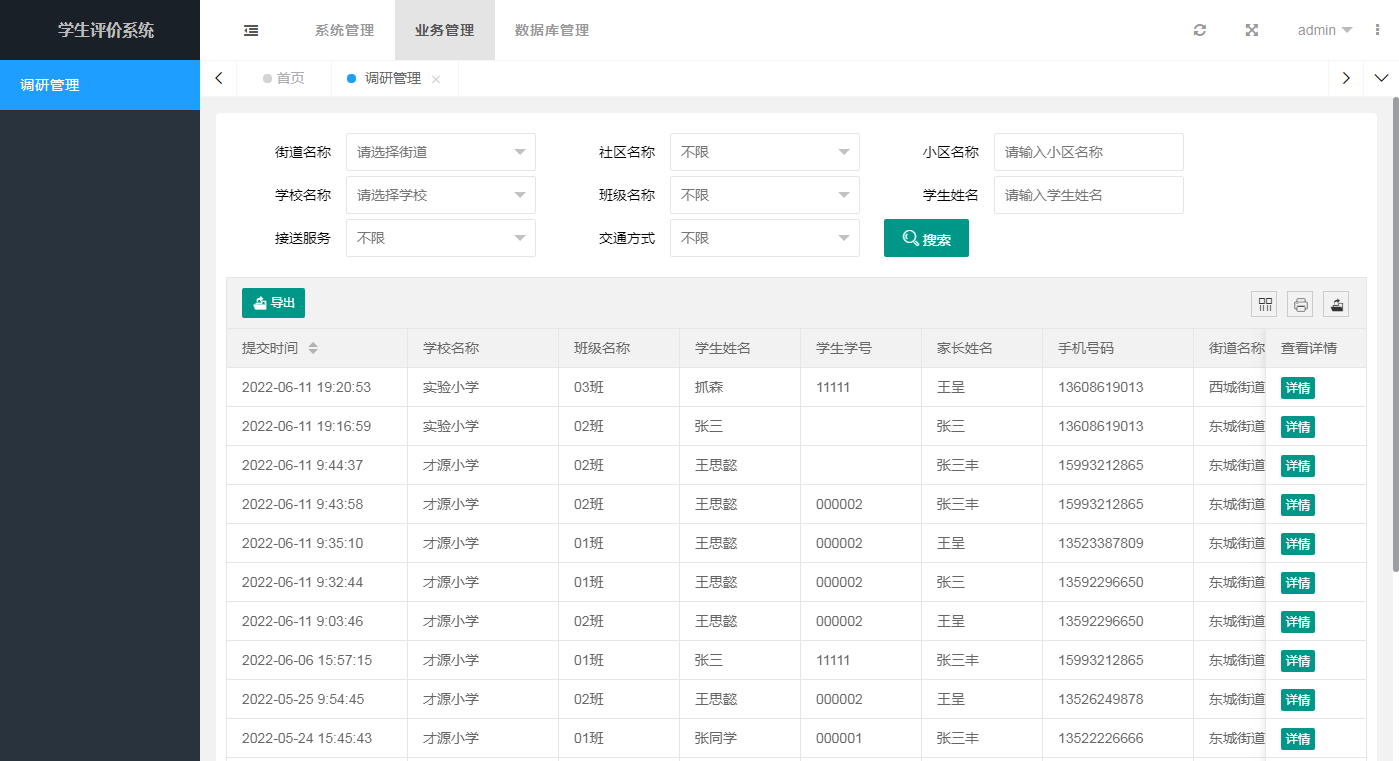Image resolution: width=1399 pixels, height=761 pixels.
Task: Click the green 搜索 button
Action: pos(926,238)
